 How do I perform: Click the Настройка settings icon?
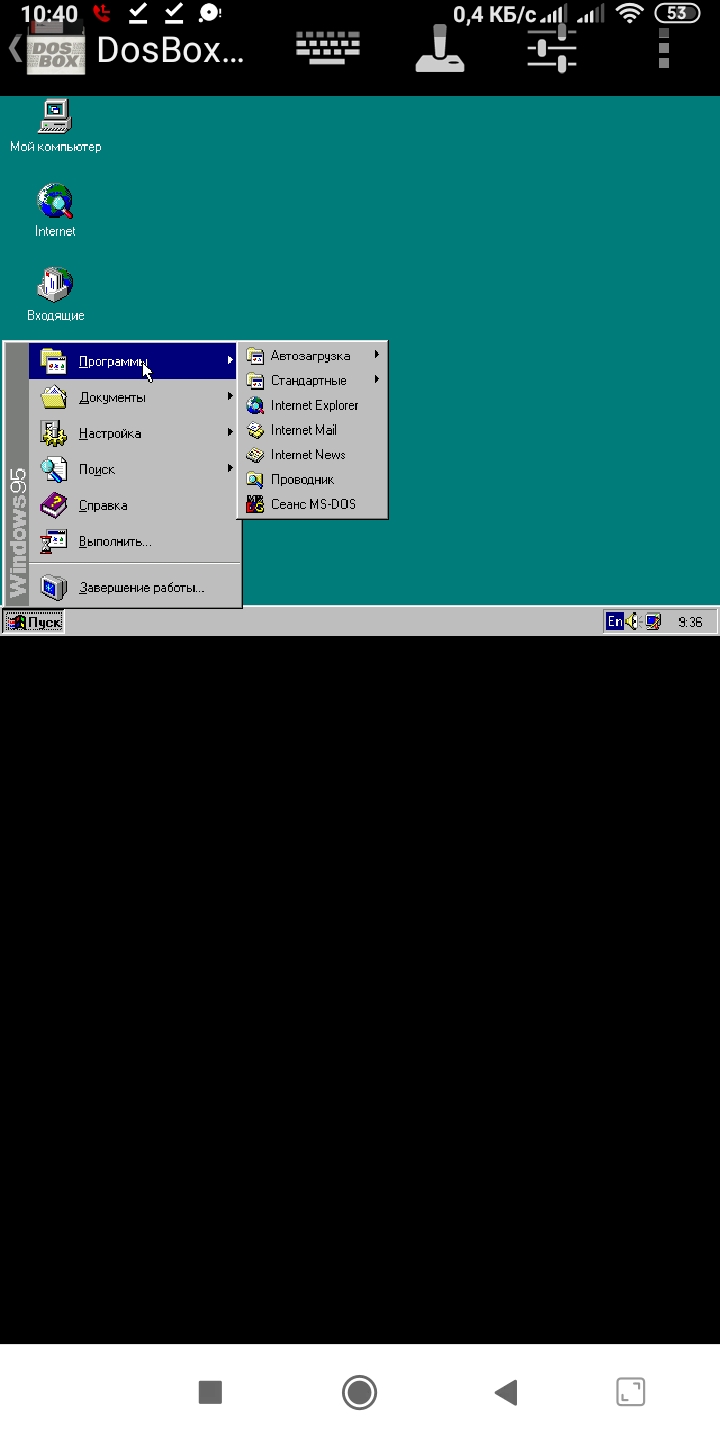pyautogui.click(x=53, y=433)
